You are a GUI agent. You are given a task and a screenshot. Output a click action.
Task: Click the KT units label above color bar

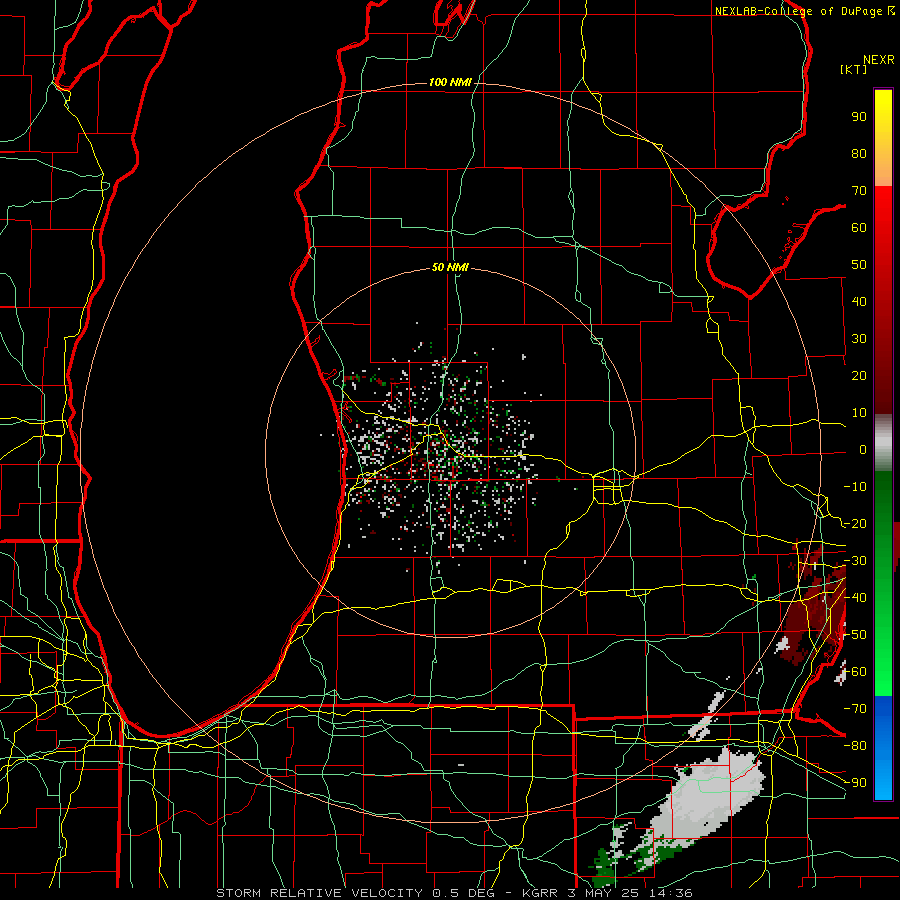[x=854, y=69]
